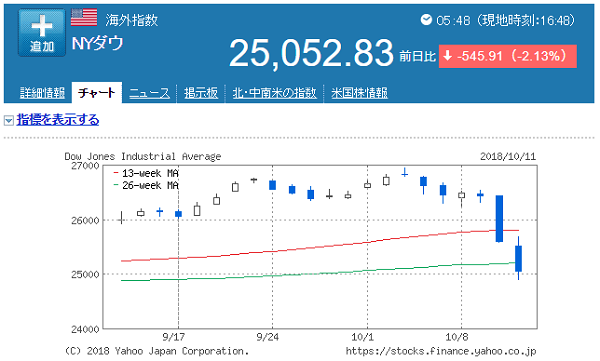This screenshot has height=361, width=600.
Task: Click the US flag icon
Action: (x=84, y=18)
